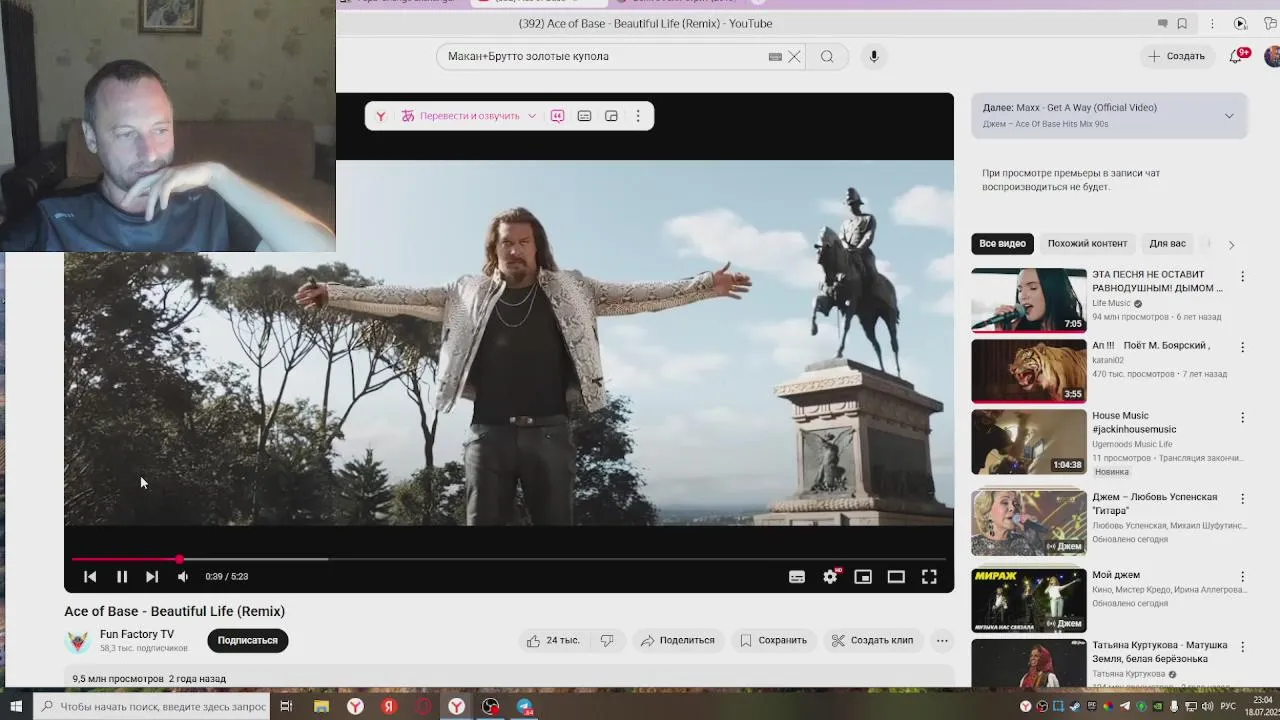The height and width of the screenshot is (720, 1280).
Task: Subscribe with the Подписаться button
Action: coord(248,640)
